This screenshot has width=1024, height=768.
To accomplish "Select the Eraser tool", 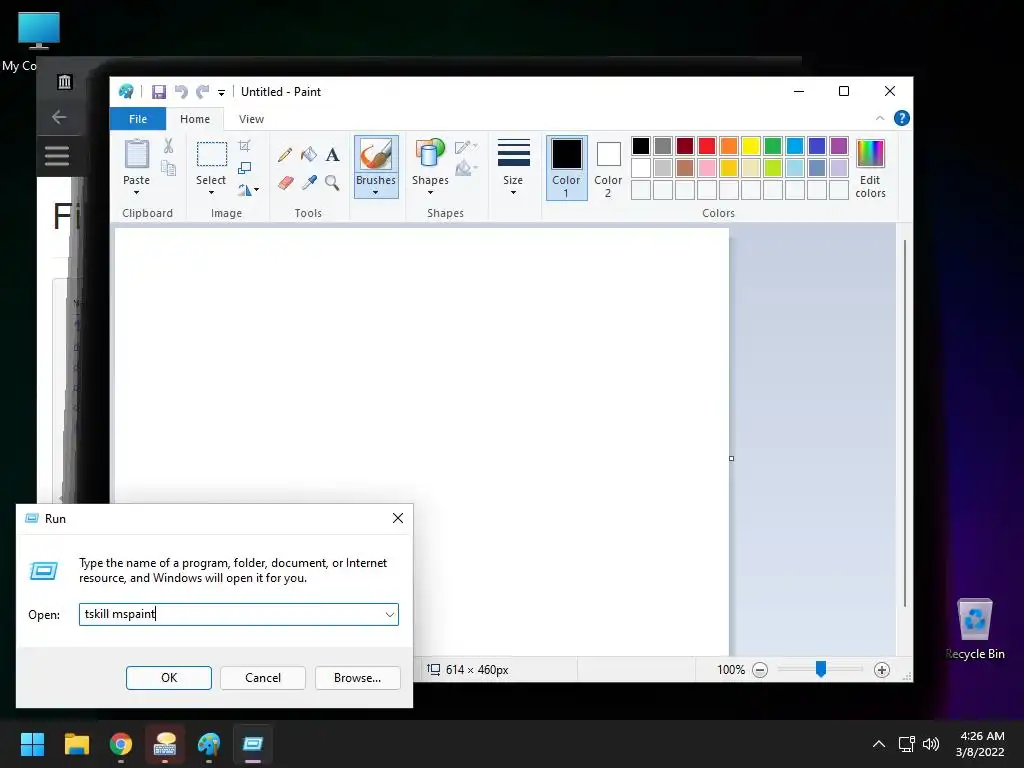I will coord(285,182).
